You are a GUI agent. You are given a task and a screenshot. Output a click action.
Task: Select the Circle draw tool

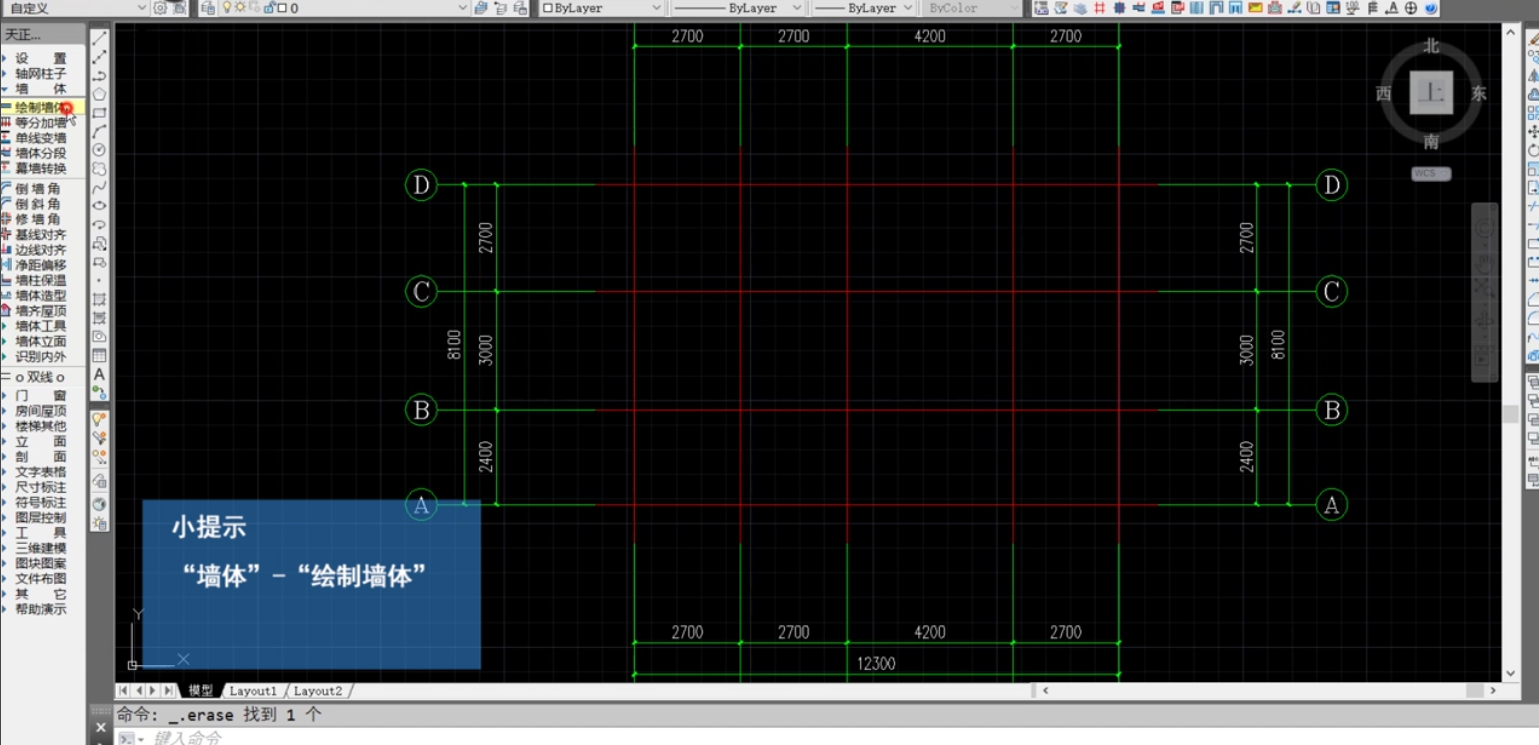click(99, 150)
